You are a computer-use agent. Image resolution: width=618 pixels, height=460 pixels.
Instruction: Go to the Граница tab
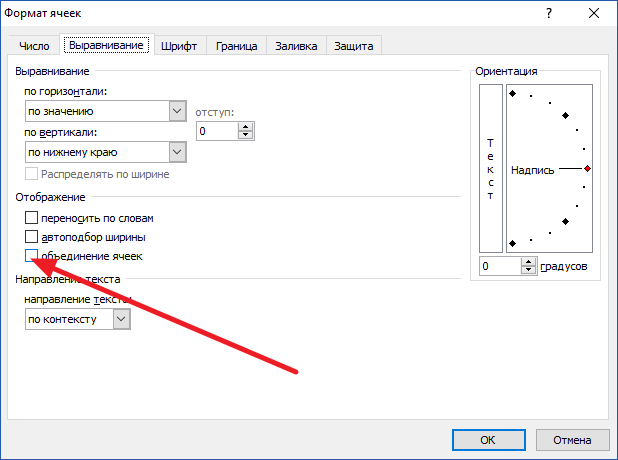[x=237, y=45]
